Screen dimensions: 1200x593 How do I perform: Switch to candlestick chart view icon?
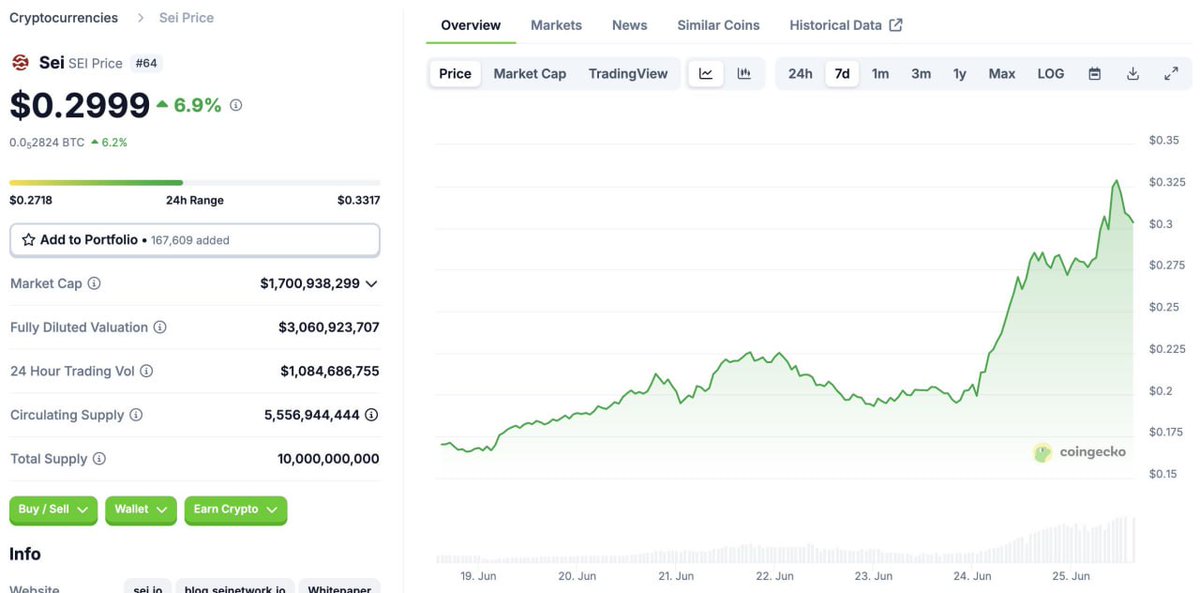coord(744,73)
